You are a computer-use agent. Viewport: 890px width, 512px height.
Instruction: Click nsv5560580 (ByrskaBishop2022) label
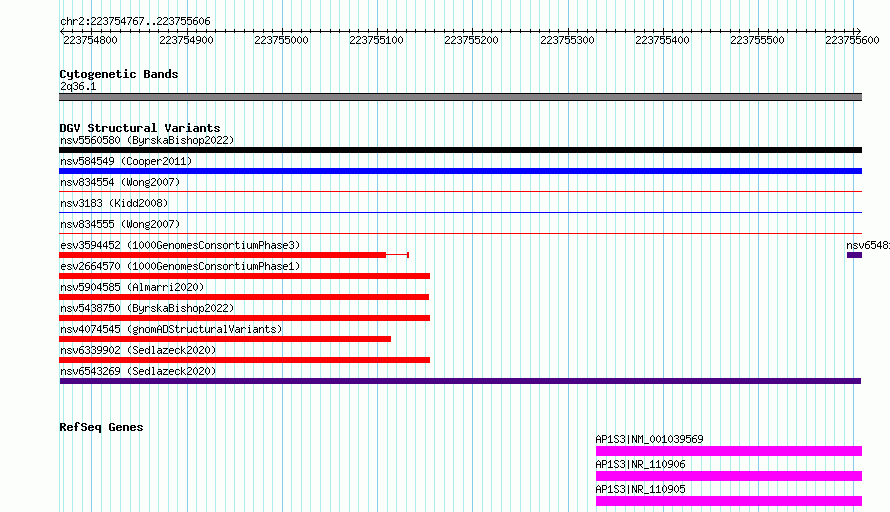[x=147, y=140]
